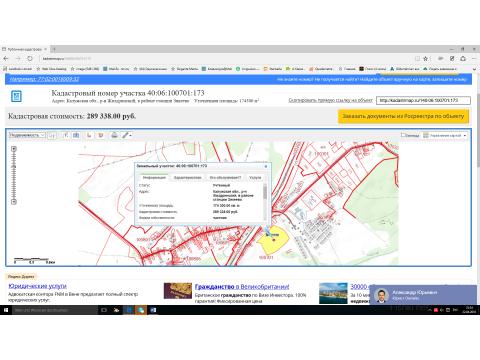Open the Windows Start menu

coord(6,310)
